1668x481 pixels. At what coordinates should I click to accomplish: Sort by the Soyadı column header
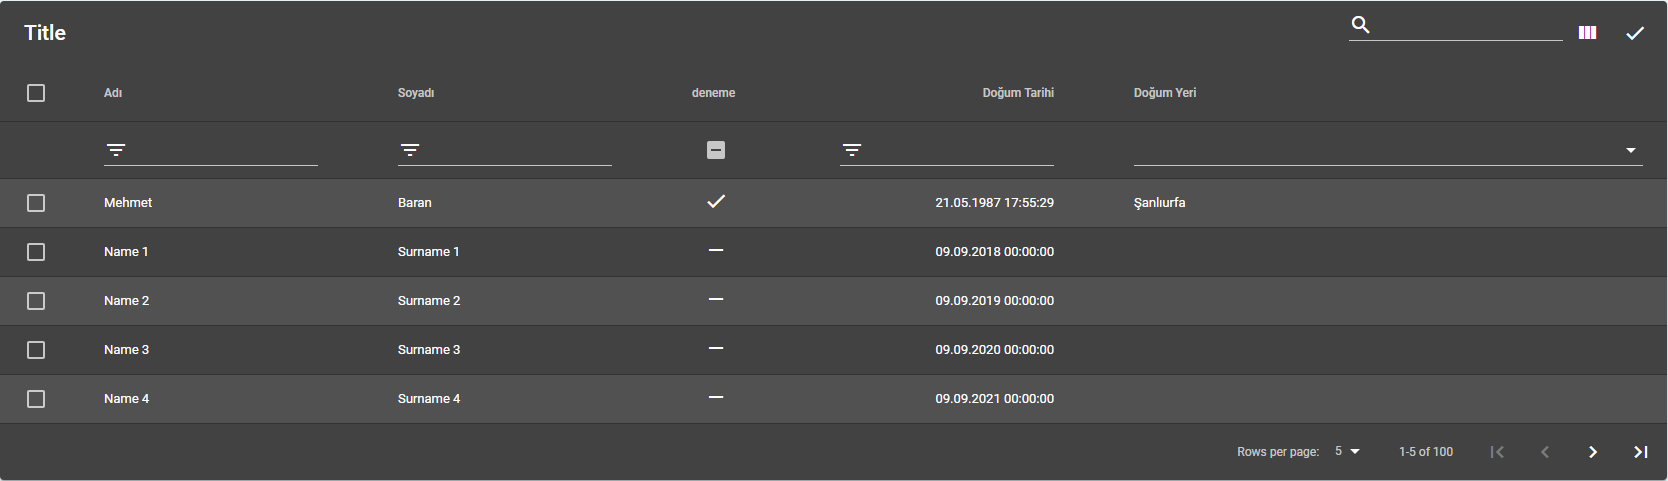(x=416, y=93)
